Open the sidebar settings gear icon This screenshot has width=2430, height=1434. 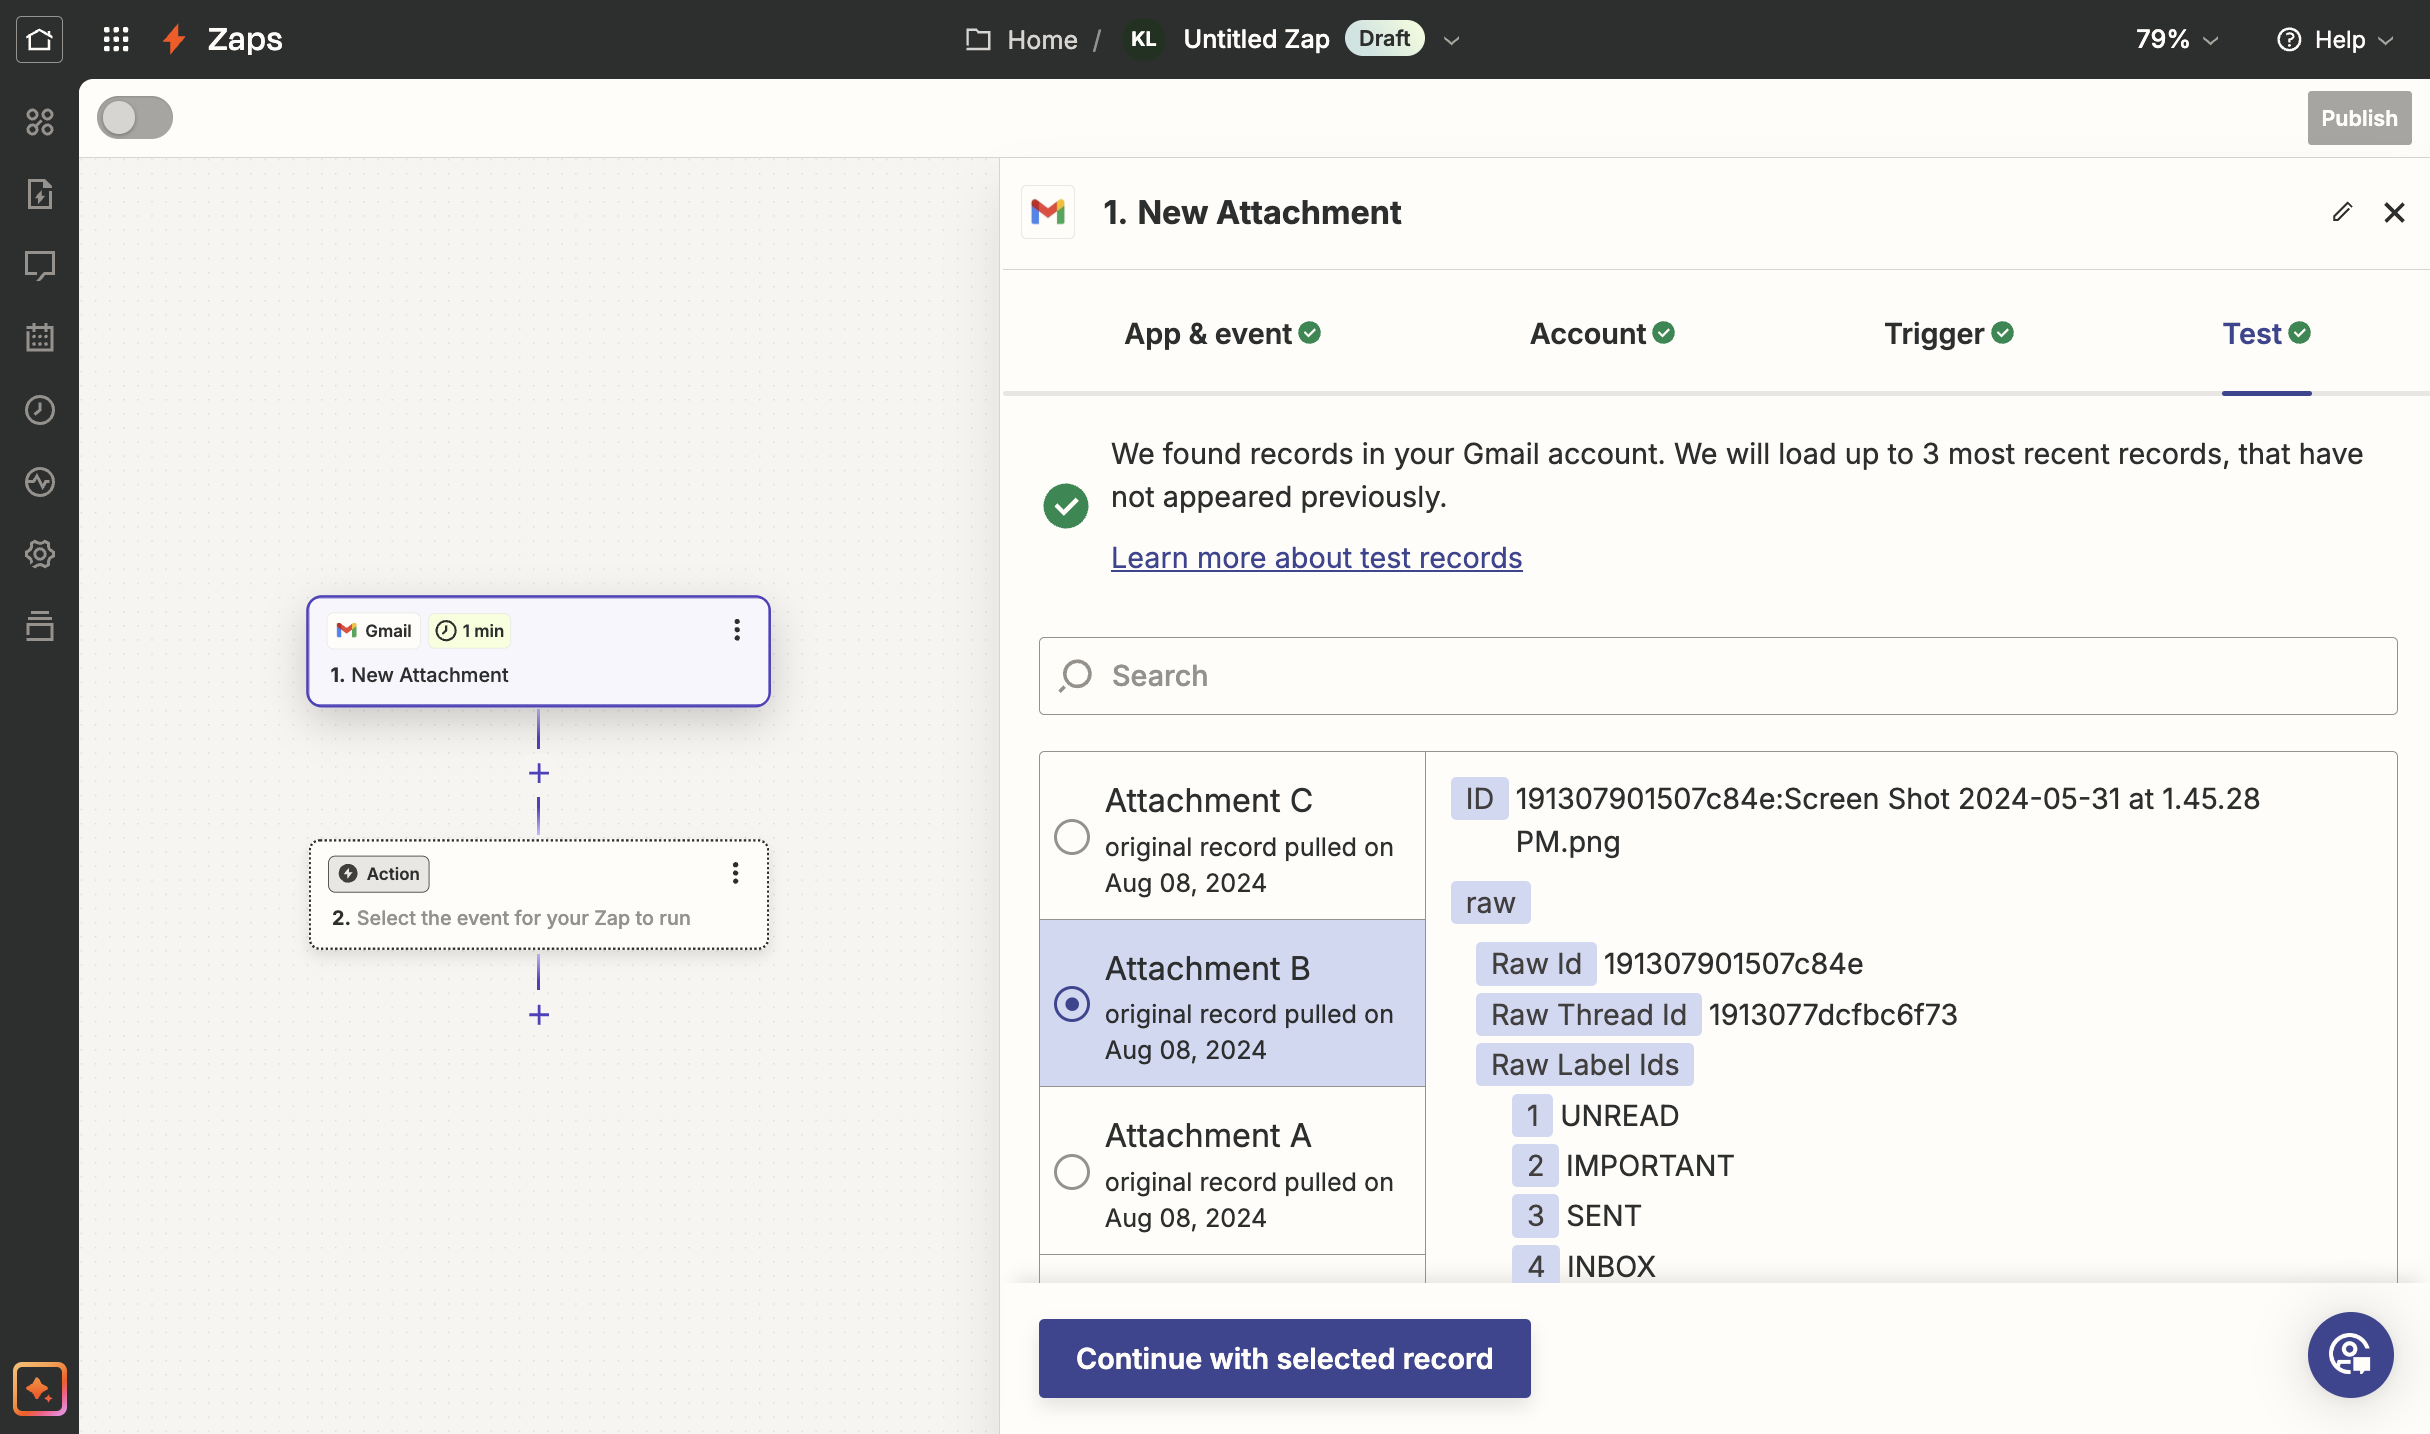[40, 554]
